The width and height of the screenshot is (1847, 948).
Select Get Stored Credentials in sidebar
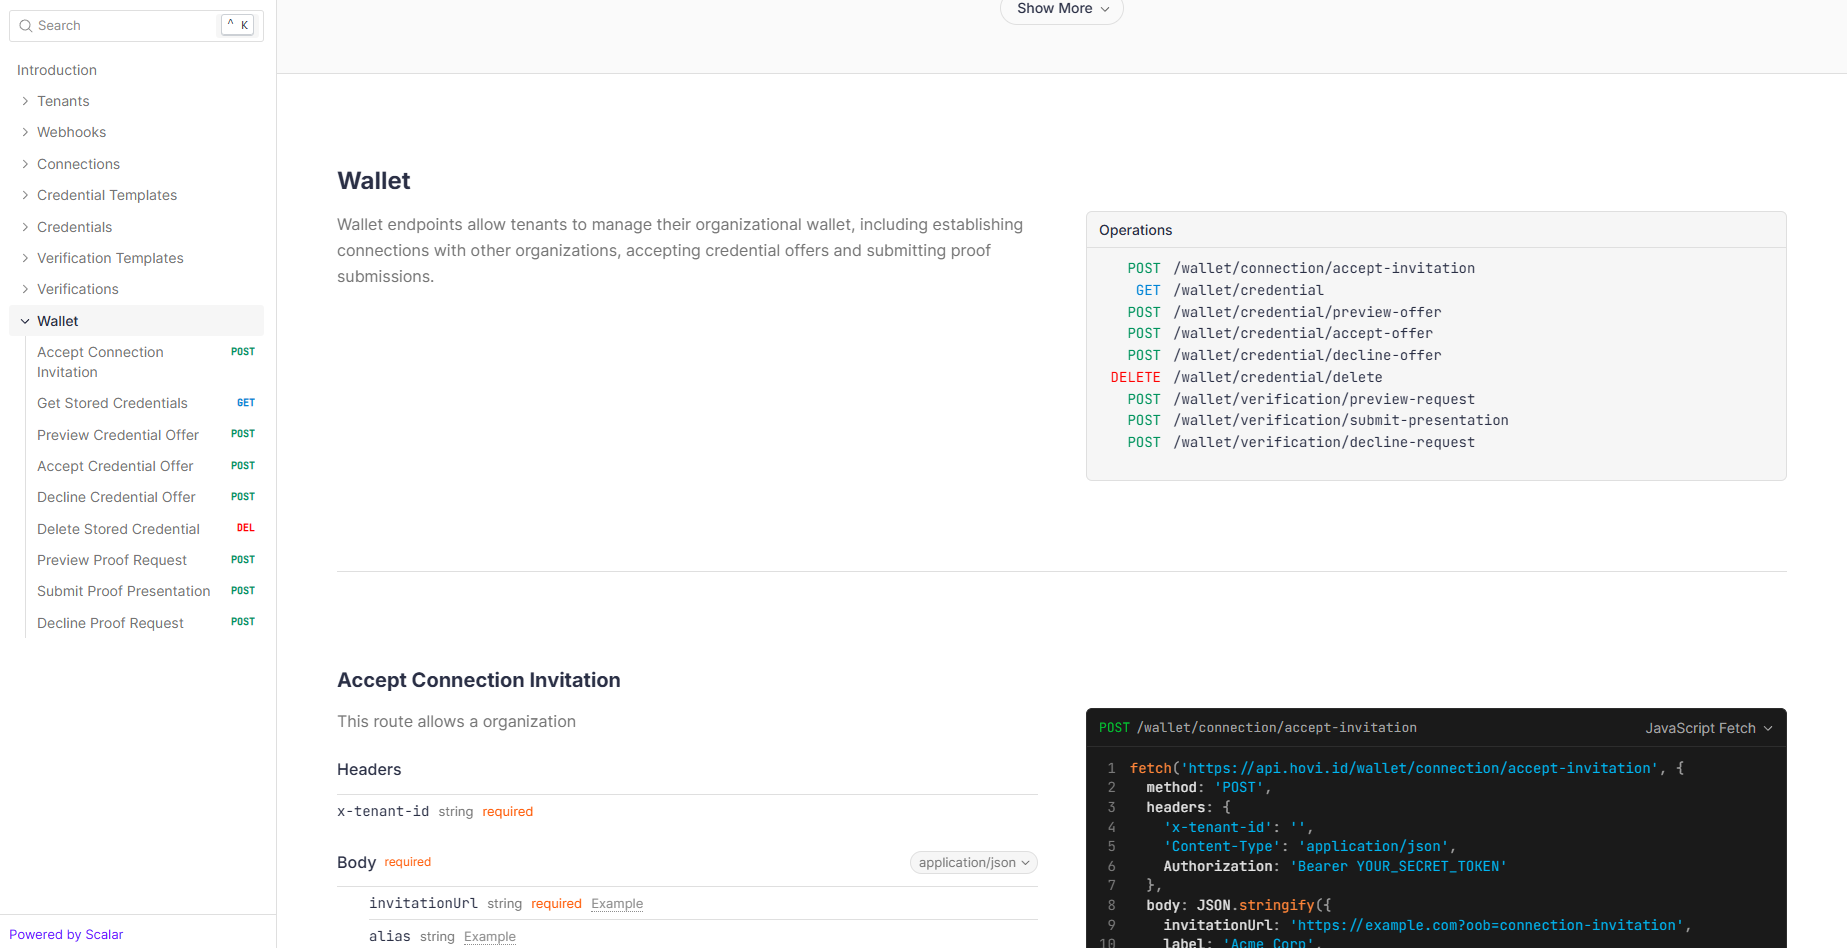(x=112, y=403)
